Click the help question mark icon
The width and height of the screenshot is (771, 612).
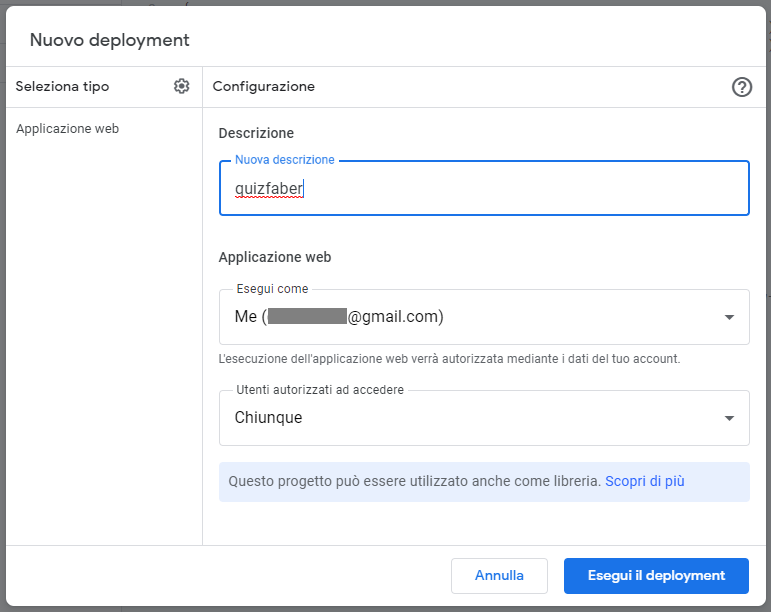click(x=741, y=87)
